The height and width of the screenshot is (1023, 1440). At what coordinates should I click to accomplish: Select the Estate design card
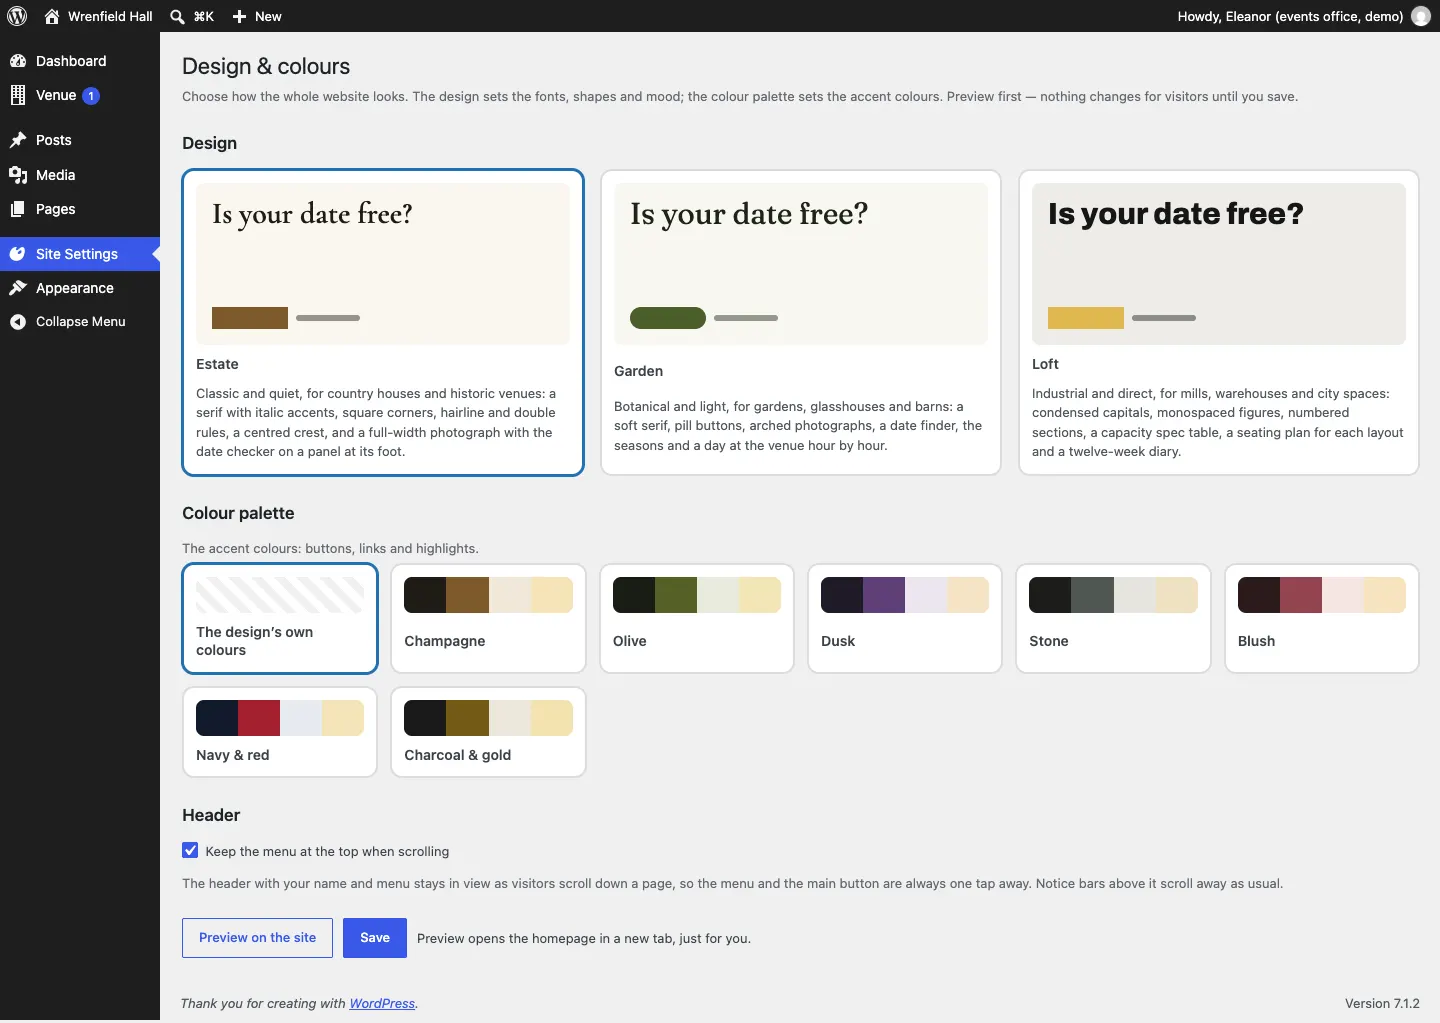383,322
